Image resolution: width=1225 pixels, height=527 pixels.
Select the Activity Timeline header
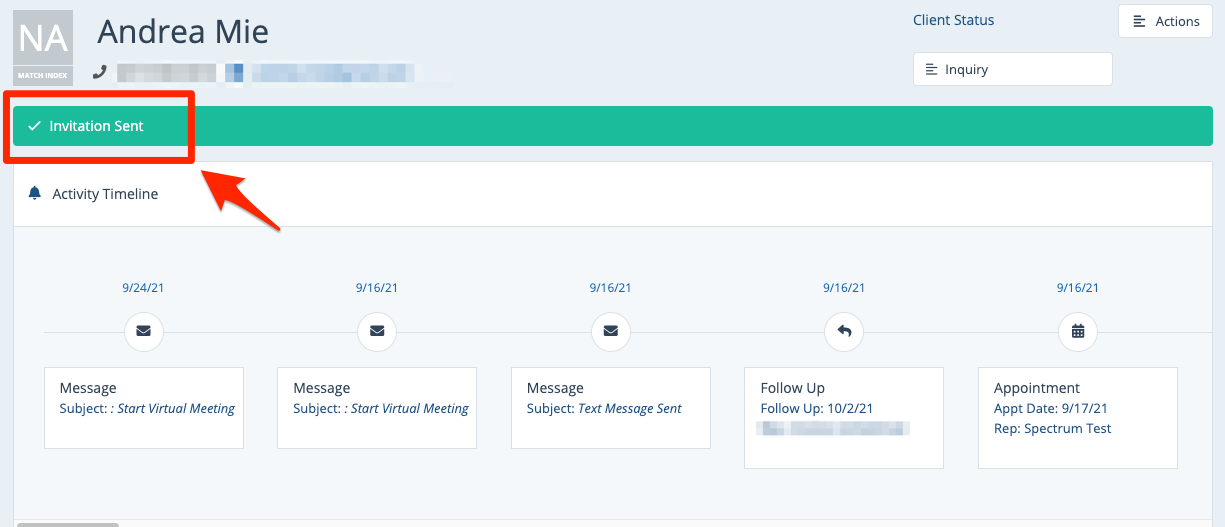pyautogui.click(x=105, y=194)
